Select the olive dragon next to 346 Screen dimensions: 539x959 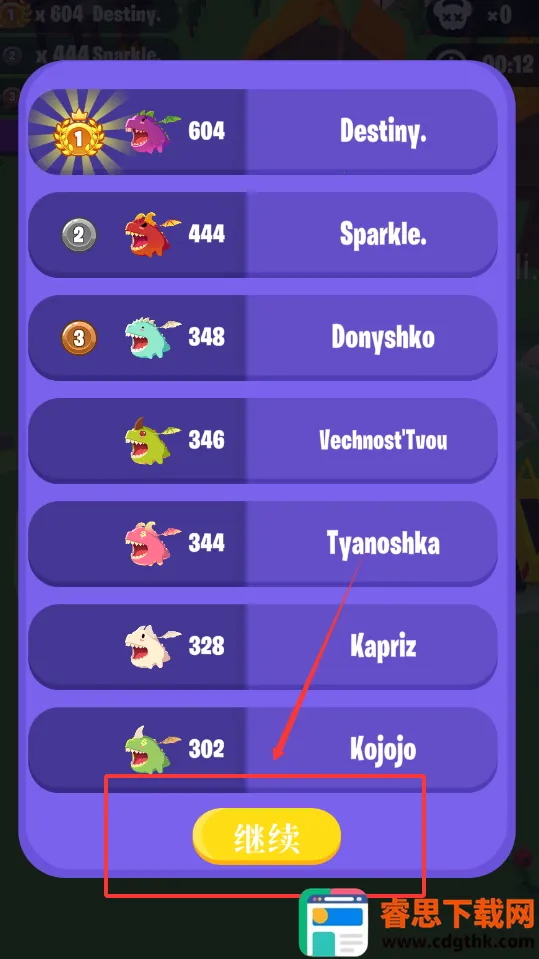coord(152,440)
